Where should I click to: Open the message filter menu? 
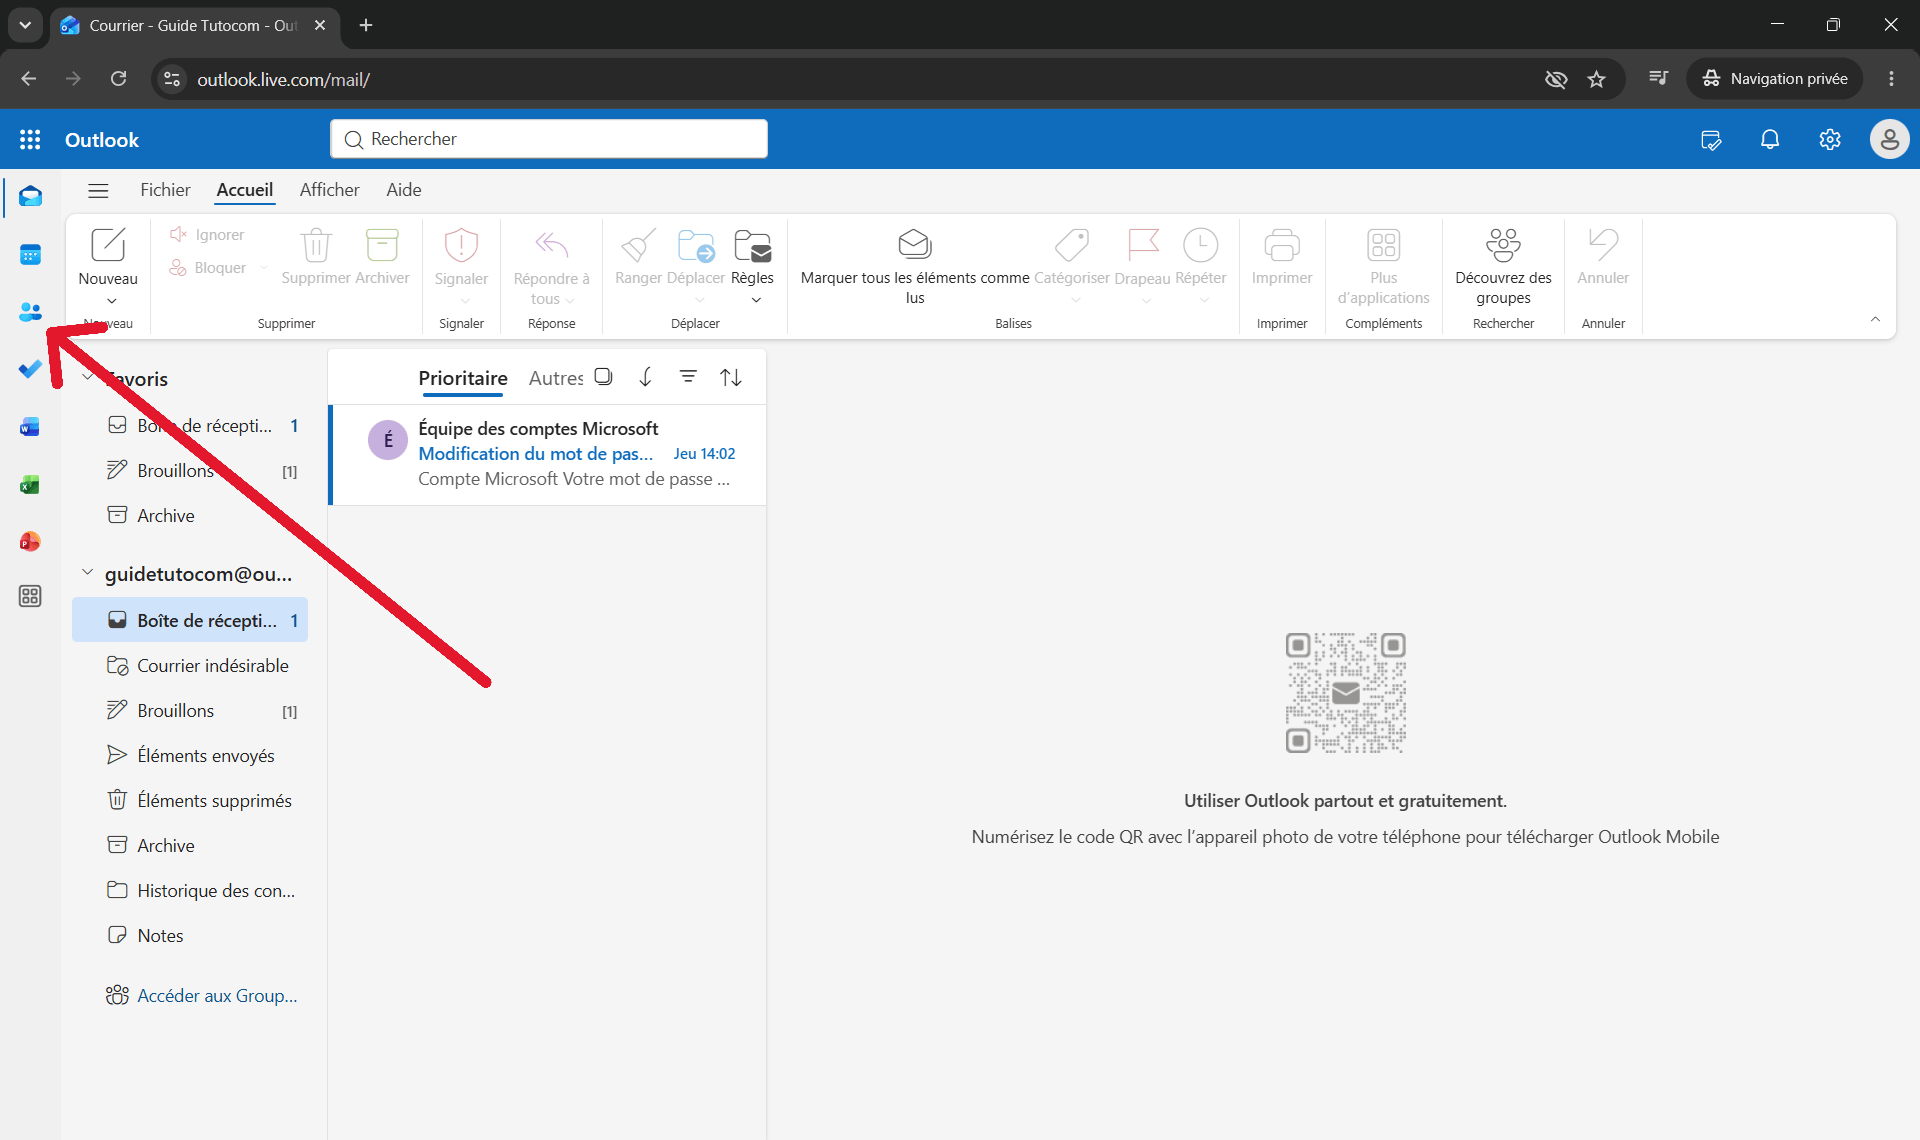pyautogui.click(x=688, y=377)
